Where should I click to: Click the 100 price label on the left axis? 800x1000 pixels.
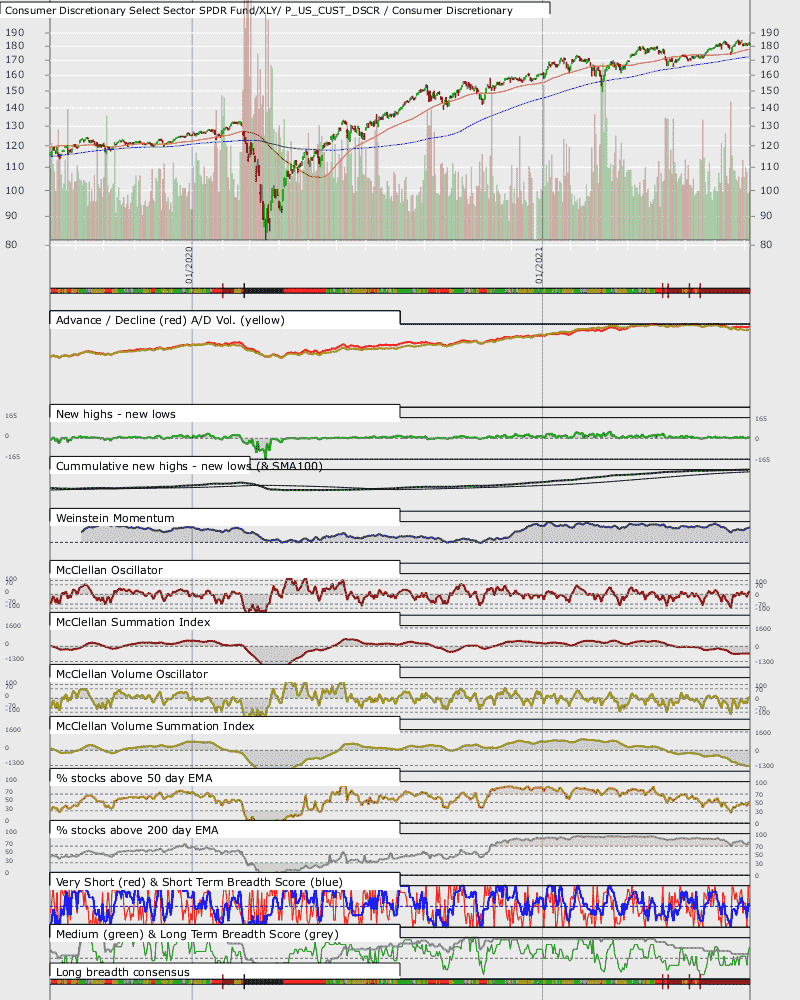pos(15,190)
